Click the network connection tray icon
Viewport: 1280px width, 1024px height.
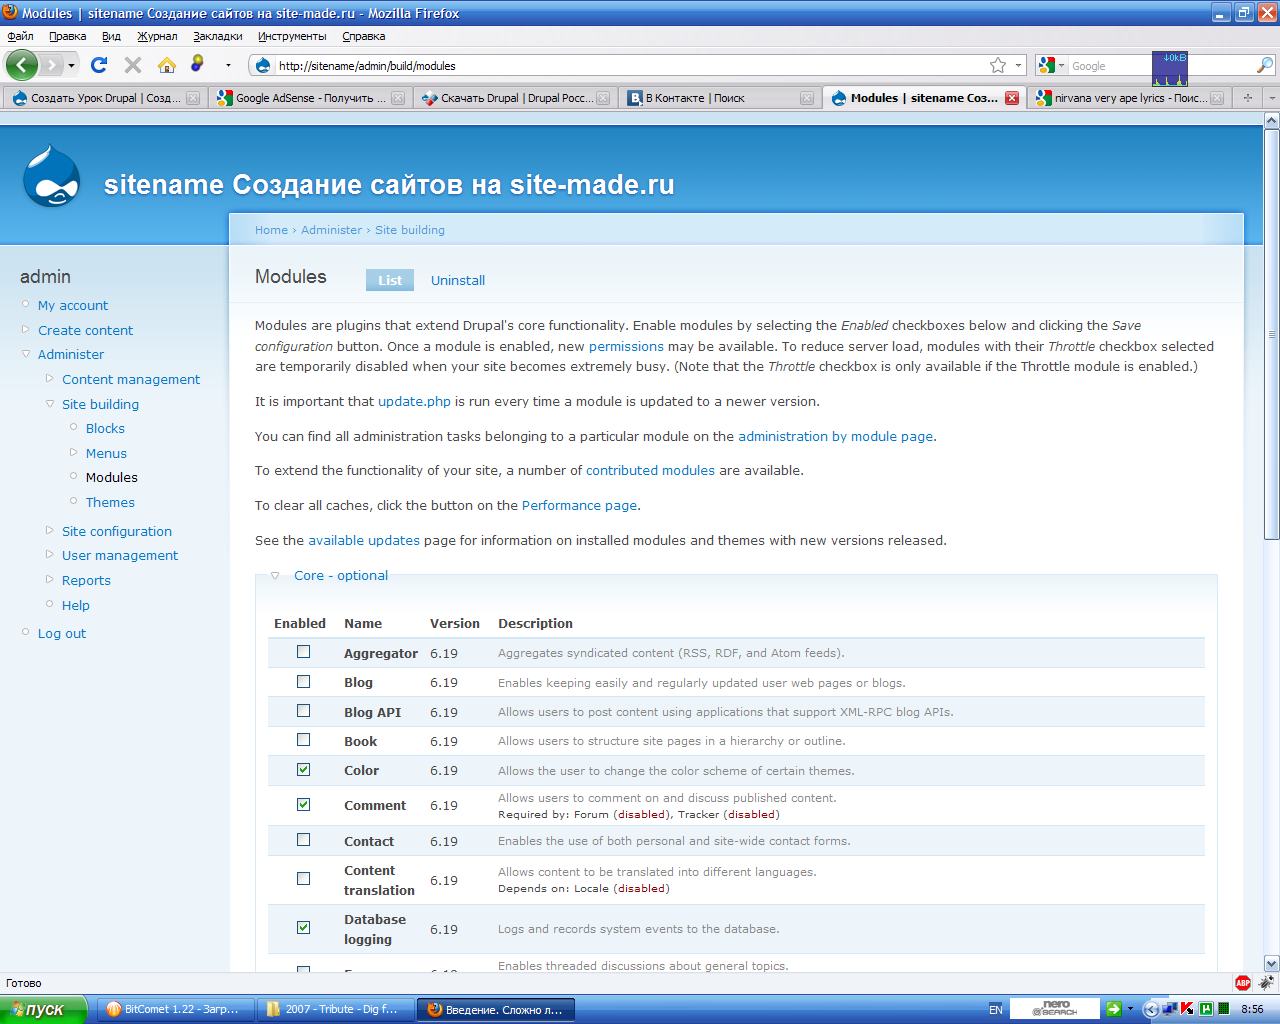coord(1169,1009)
